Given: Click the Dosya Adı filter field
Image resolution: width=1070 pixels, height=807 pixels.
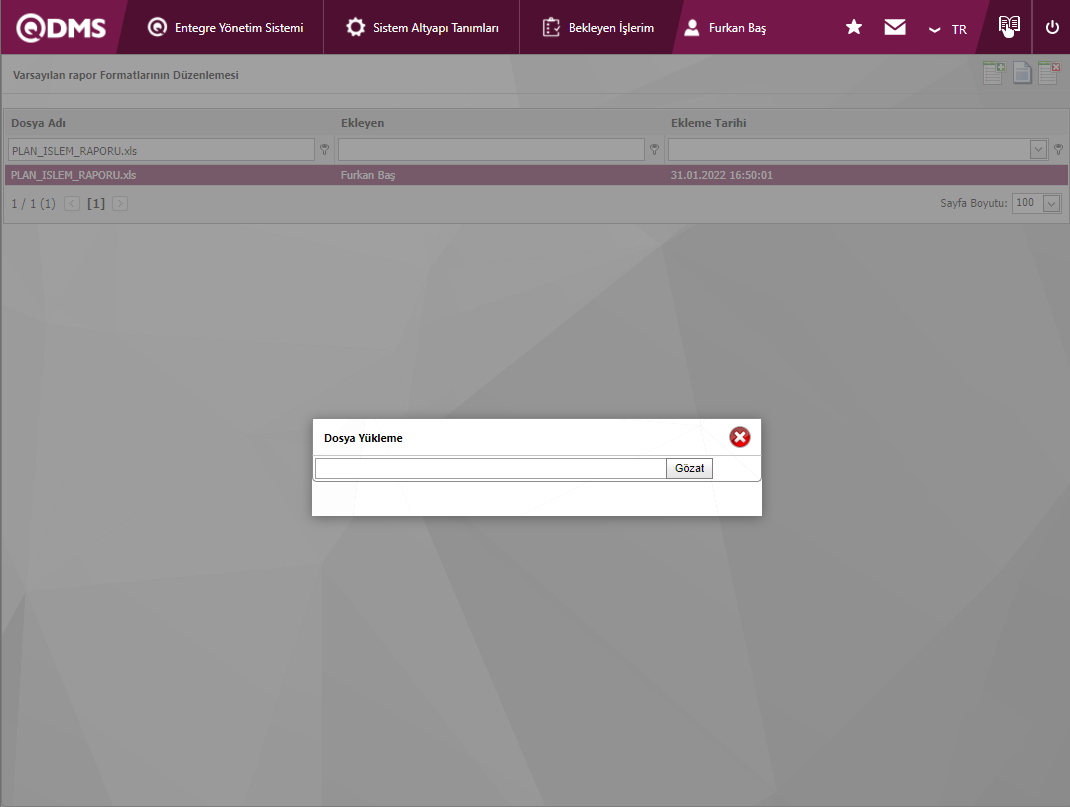Looking at the screenshot, I should point(161,150).
